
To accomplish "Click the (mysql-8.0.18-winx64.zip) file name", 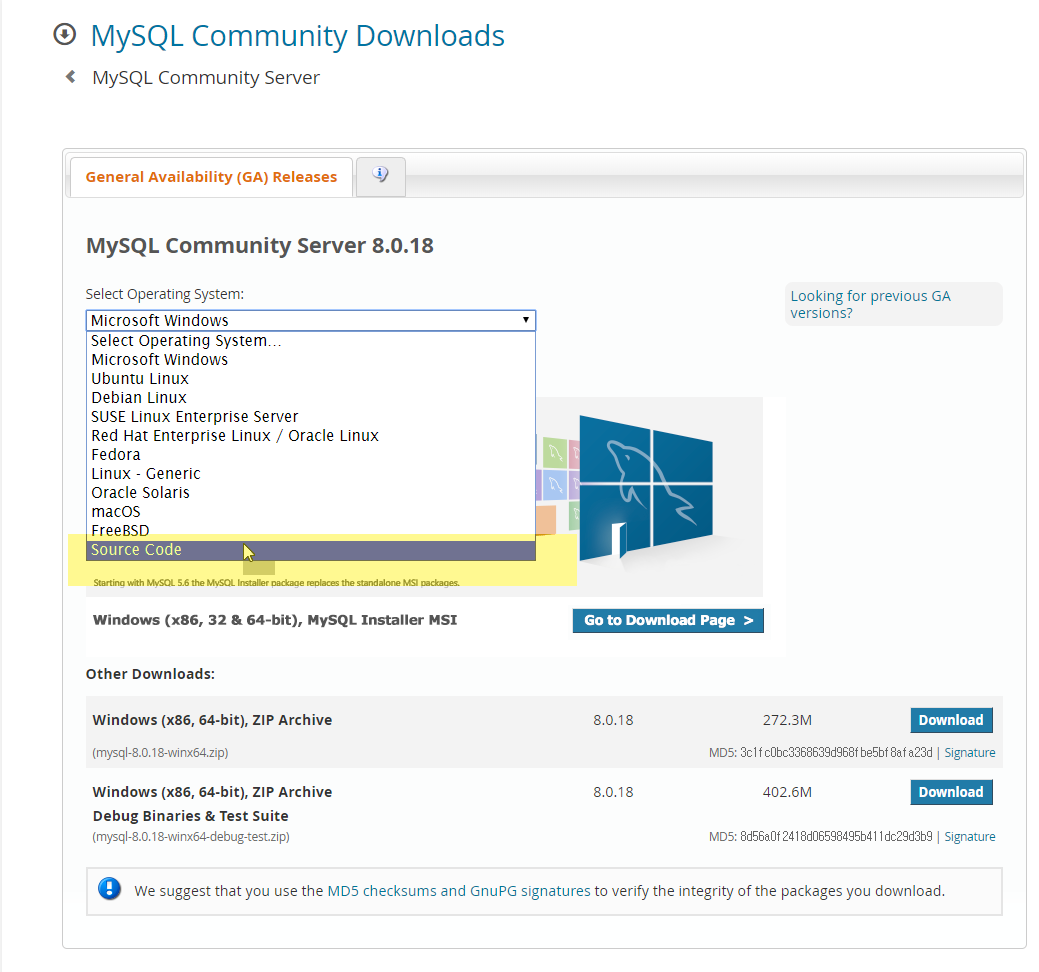I will point(160,753).
